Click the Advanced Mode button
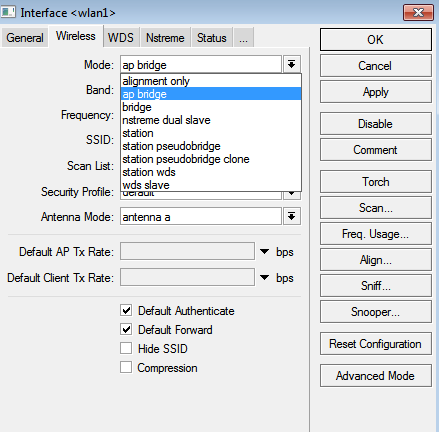The image size is (439, 432). coord(376,376)
